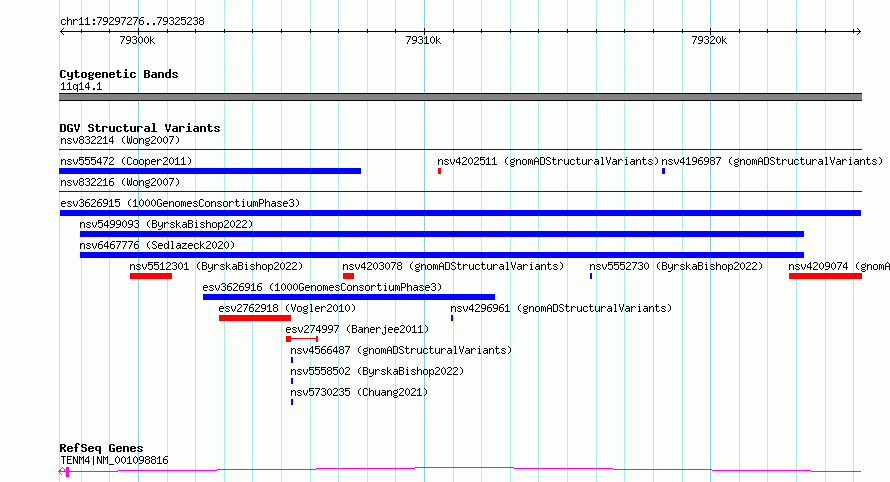Open nsv4202511 (gnomADStructuralVariants) label
Image resolution: width=890 pixels, height=482 pixels.
548,161
